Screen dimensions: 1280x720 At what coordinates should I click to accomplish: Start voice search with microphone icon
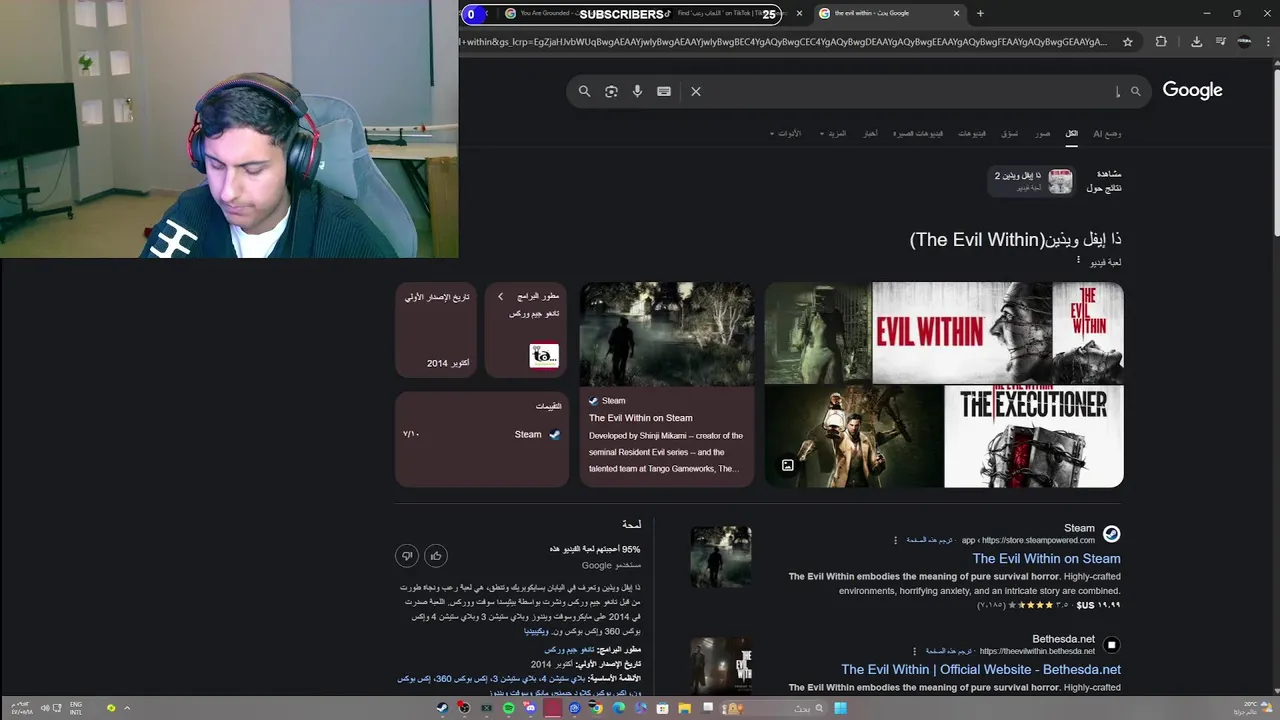coord(637,91)
